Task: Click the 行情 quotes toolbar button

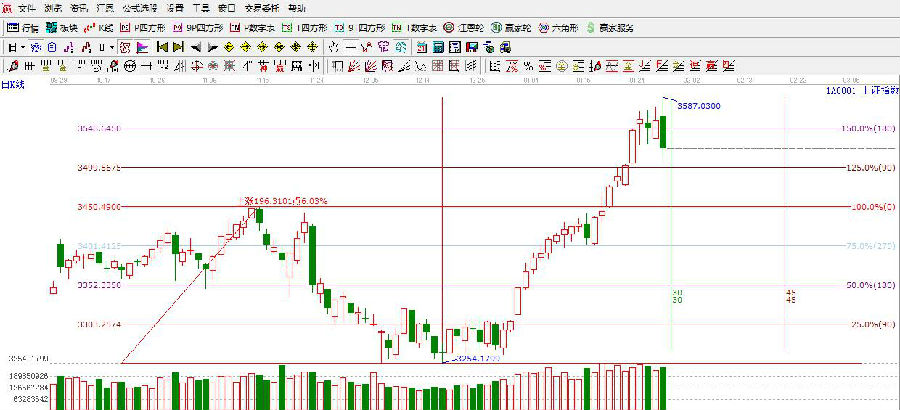Action: [24, 27]
